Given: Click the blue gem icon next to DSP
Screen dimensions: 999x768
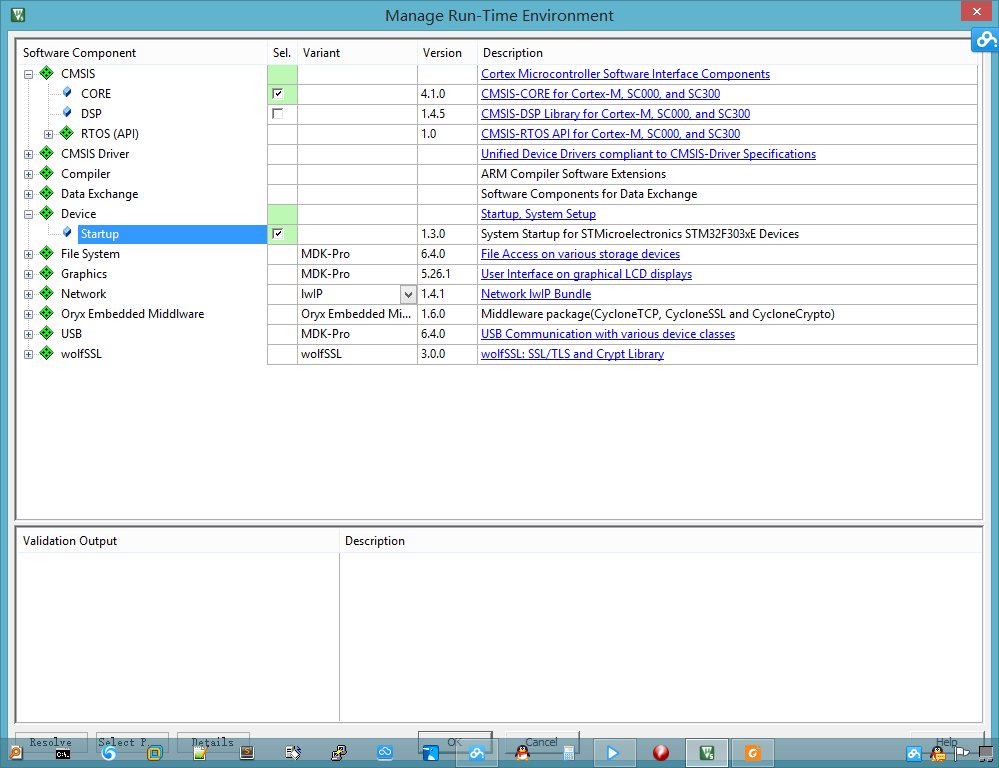Looking at the screenshot, I should tap(68, 113).
